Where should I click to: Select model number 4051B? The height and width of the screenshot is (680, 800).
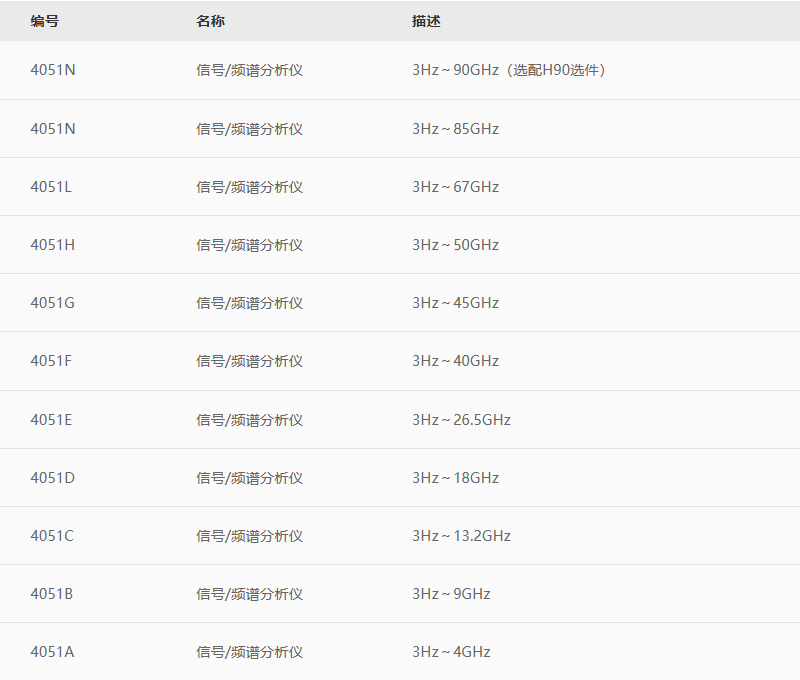coord(52,594)
